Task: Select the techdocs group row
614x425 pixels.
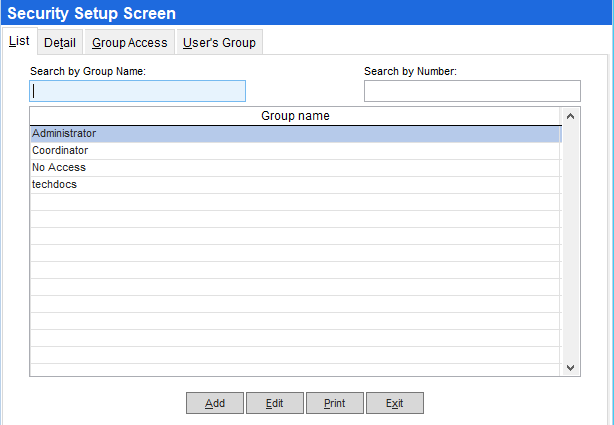Action: (x=296, y=184)
